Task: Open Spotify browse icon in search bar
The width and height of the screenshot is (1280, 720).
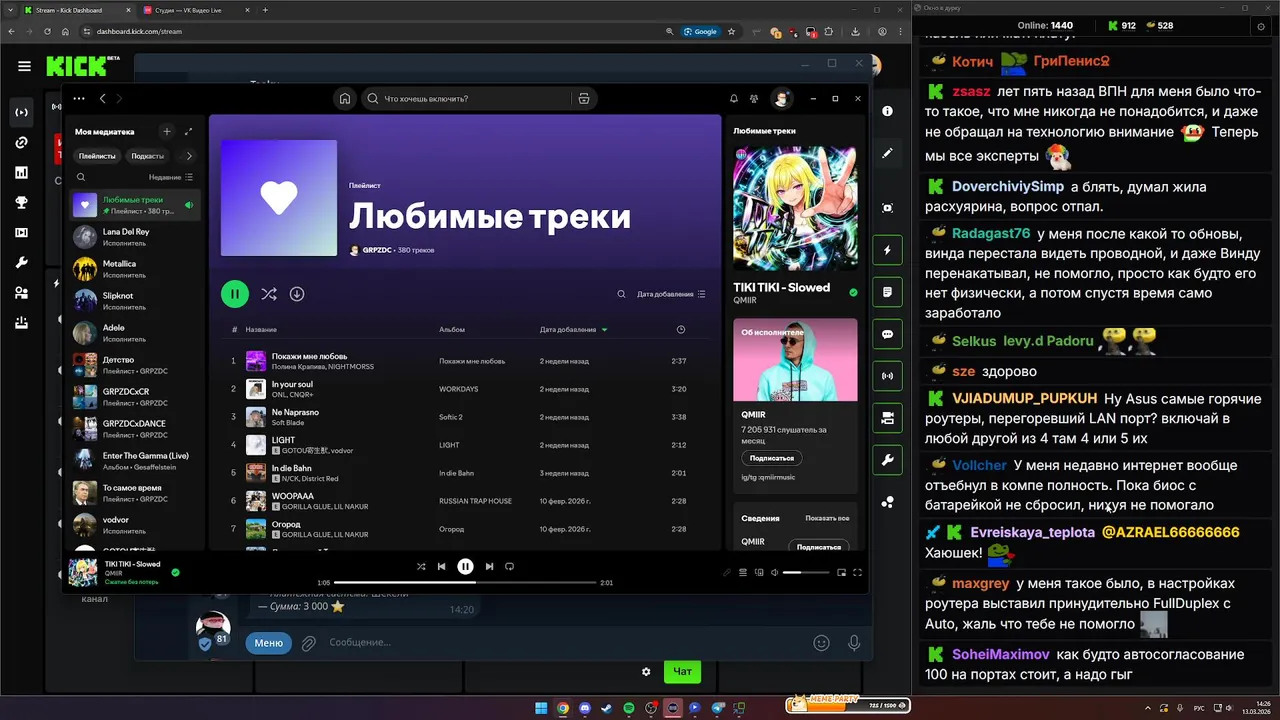Action: click(x=584, y=98)
